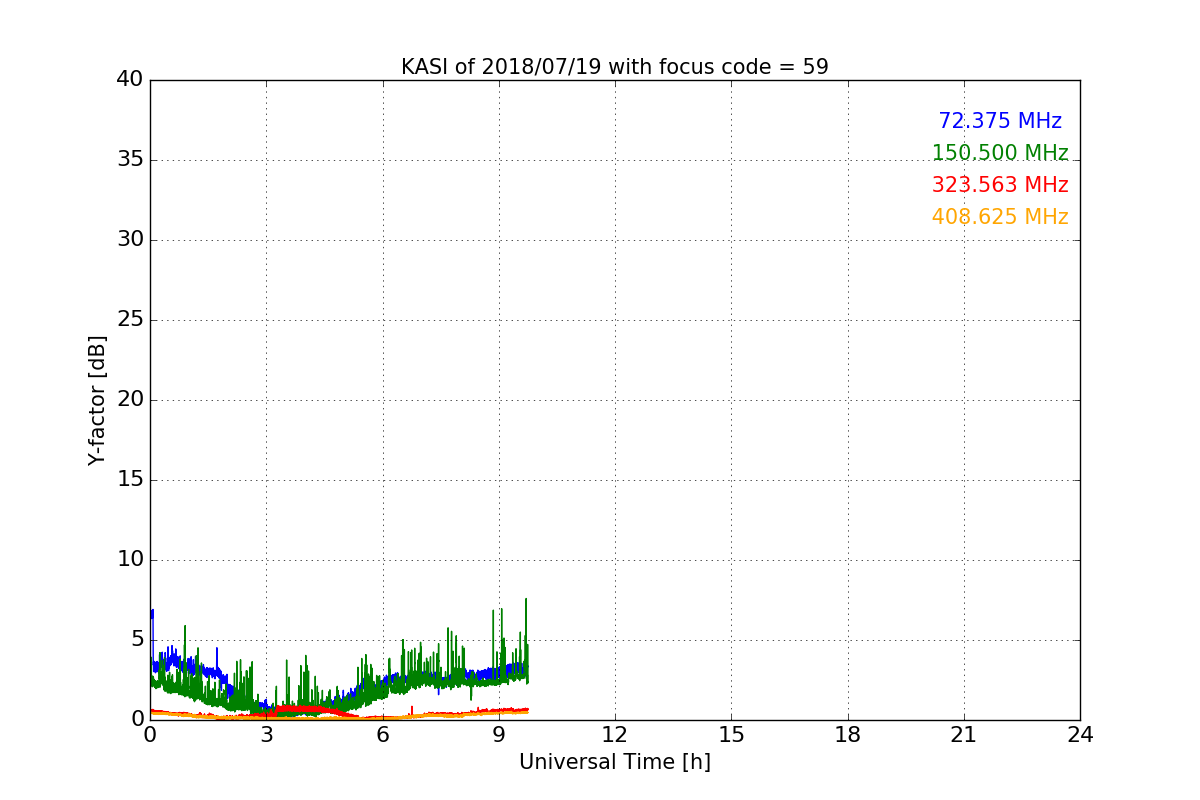
Task: Click the x-axis tick label 18
Action: pos(848,735)
